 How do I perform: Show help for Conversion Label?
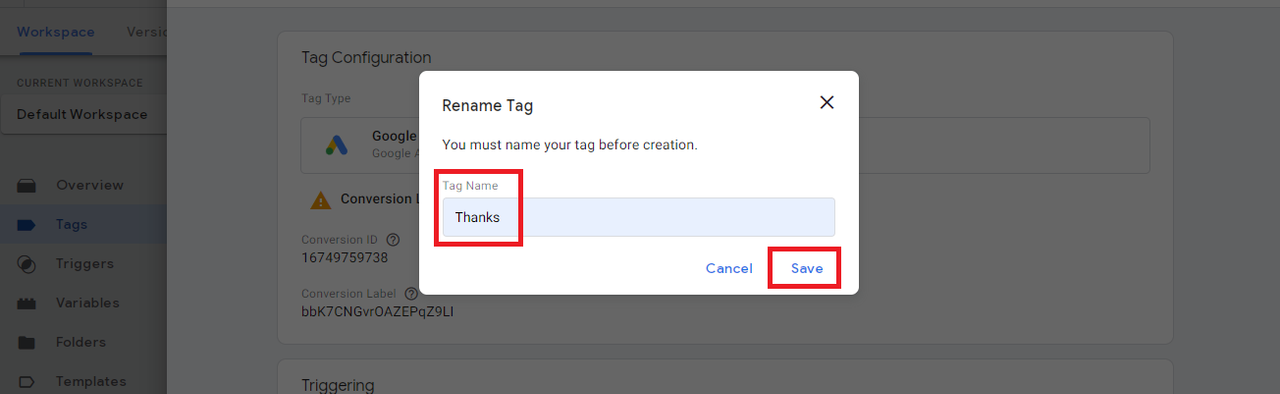(x=412, y=294)
